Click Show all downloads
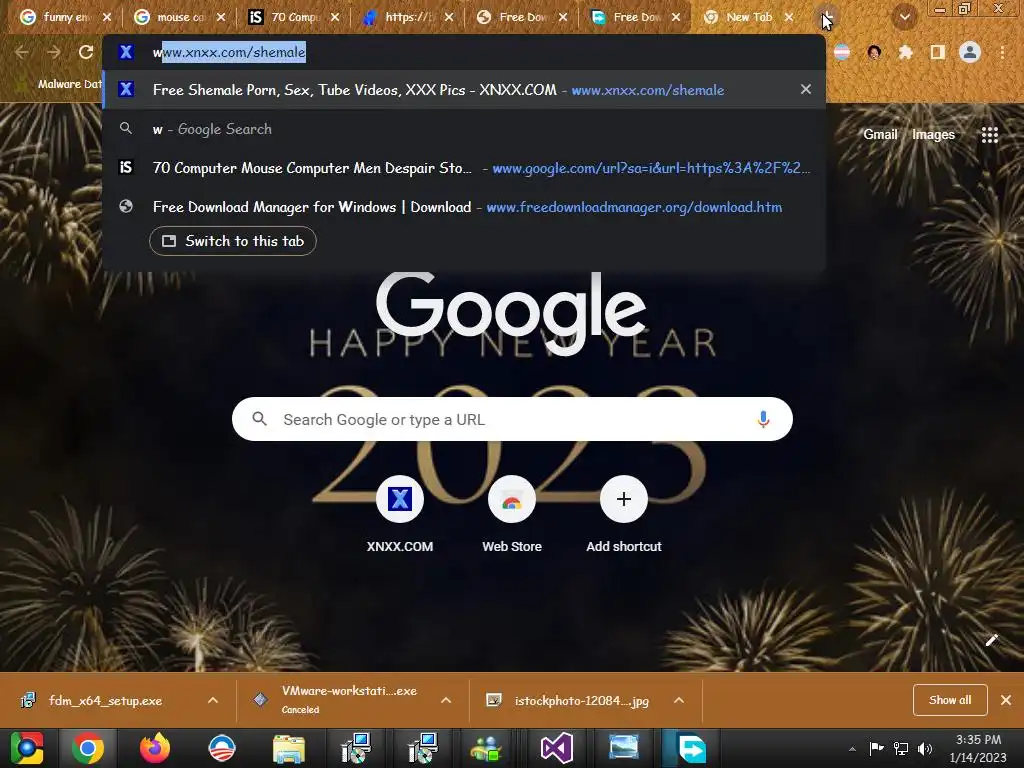Viewport: 1024px width, 768px height. click(x=950, y=700)
